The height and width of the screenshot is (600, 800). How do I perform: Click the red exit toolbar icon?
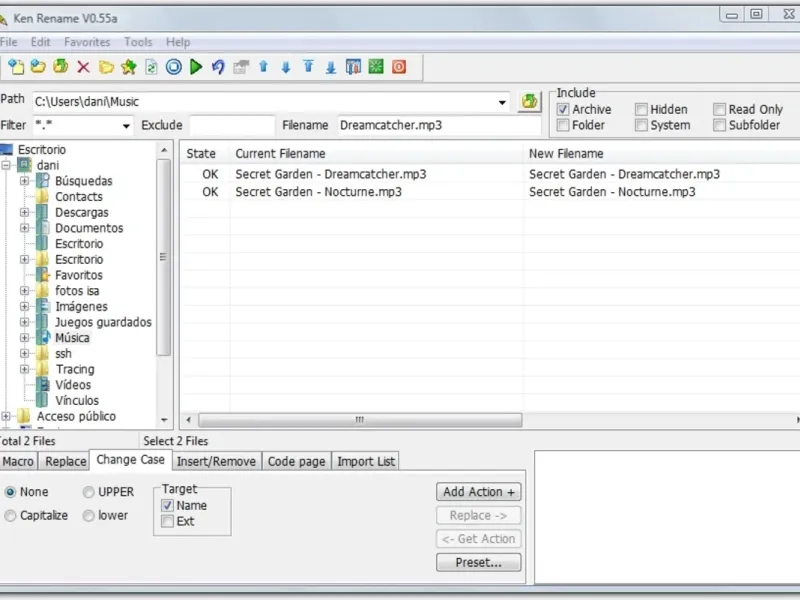pos(398,67)
